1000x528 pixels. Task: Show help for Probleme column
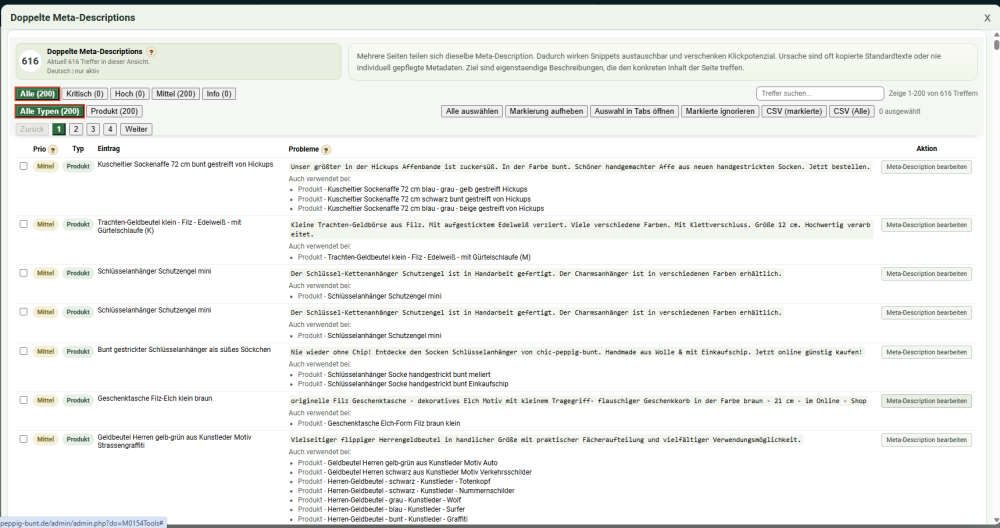point(326,150)
